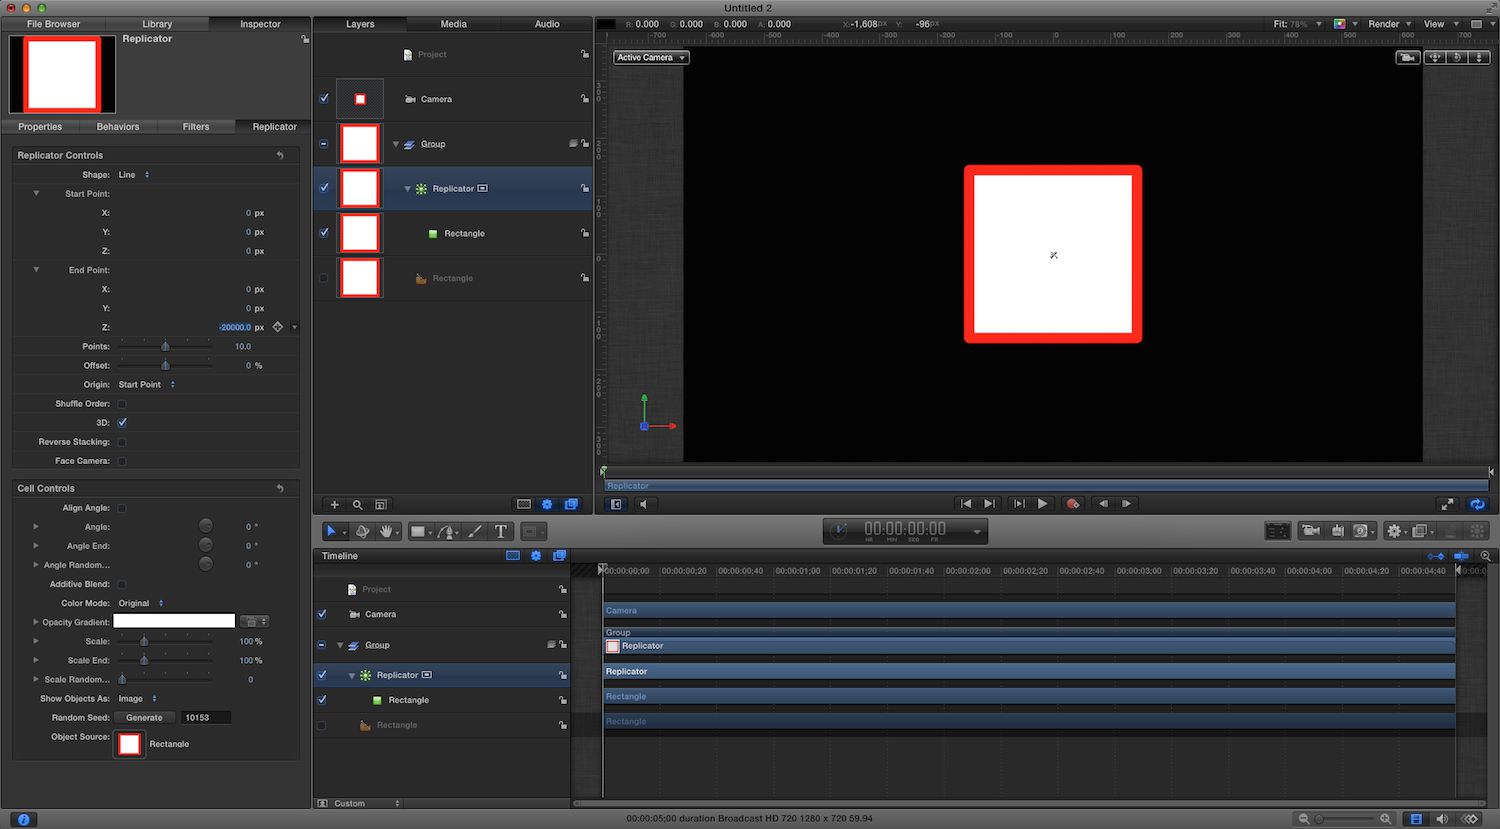1500x829 pixels.
Task: Open Color Mode dropdown set to Original
Action: tap(141, 604)
